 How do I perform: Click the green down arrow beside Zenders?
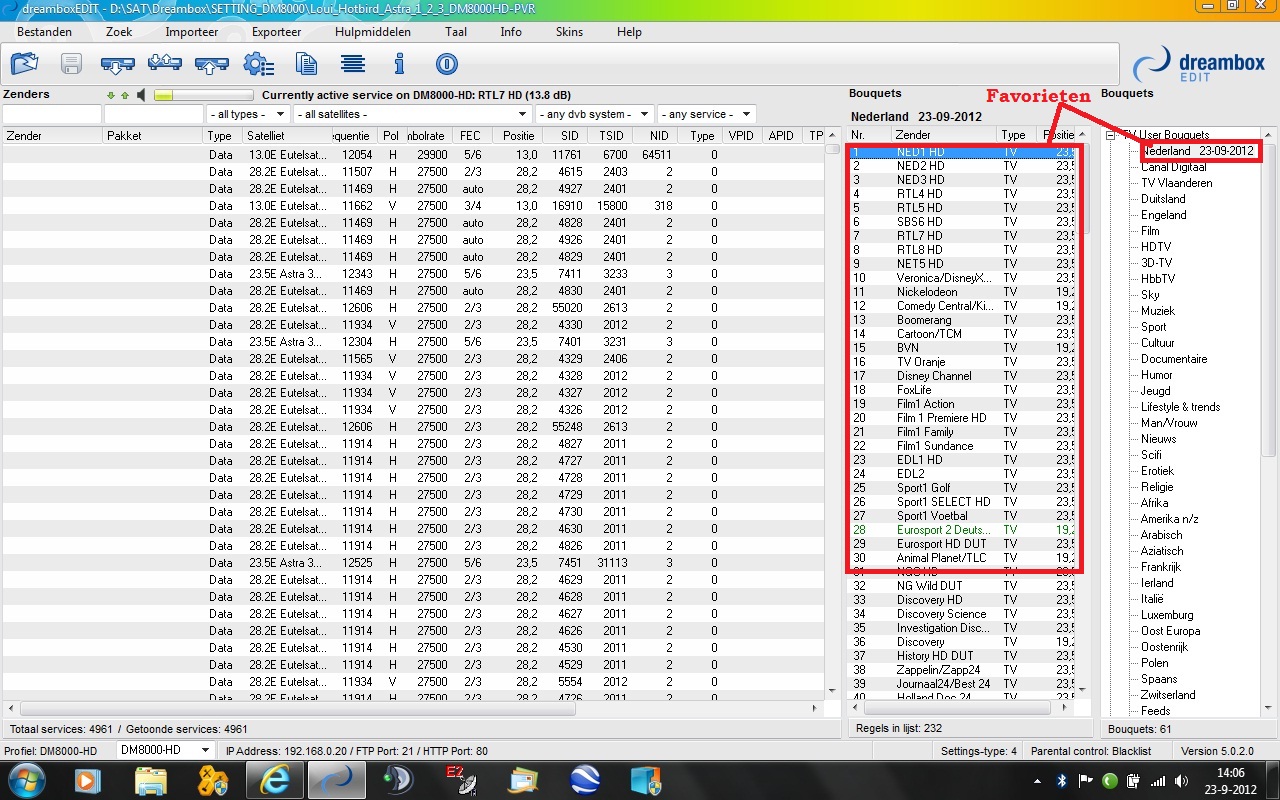111,96
